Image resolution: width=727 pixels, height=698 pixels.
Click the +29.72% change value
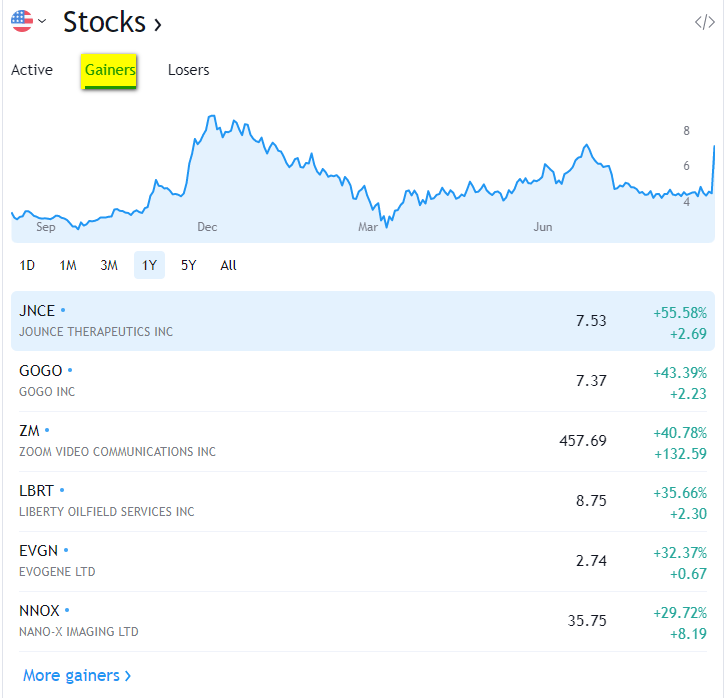point(680,613)
